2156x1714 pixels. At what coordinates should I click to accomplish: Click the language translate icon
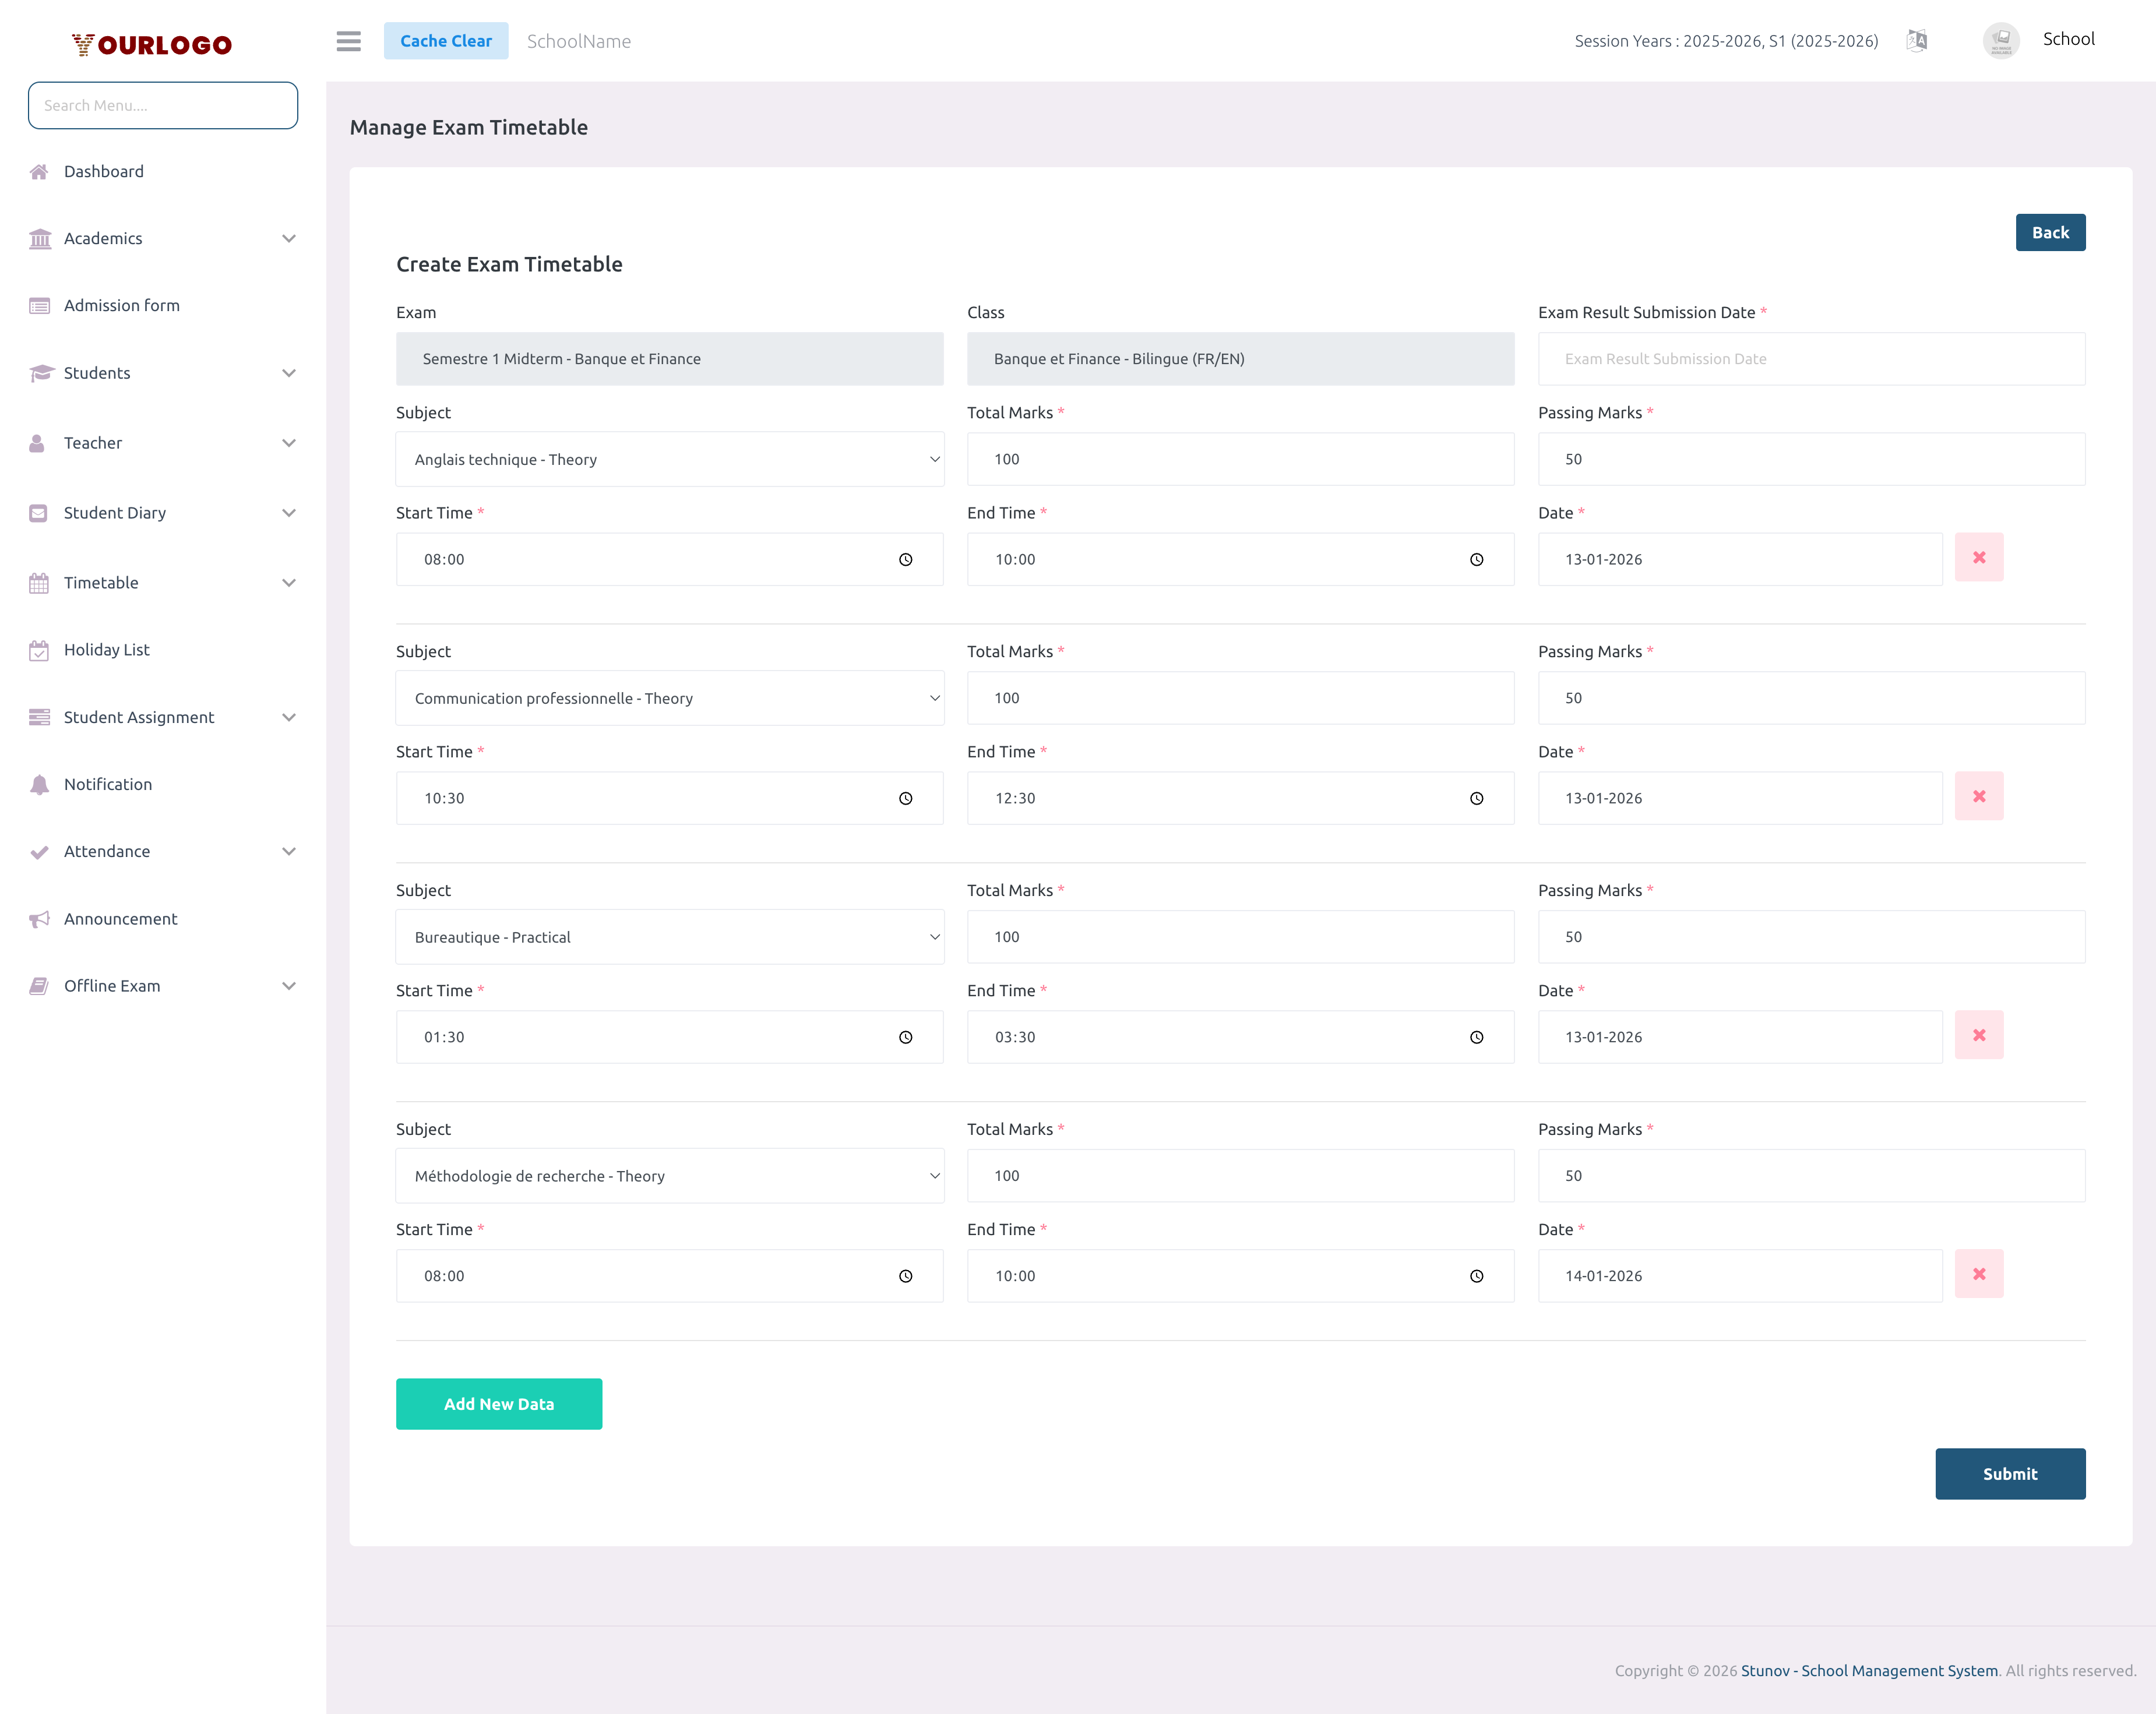(x=1916, y=41)
